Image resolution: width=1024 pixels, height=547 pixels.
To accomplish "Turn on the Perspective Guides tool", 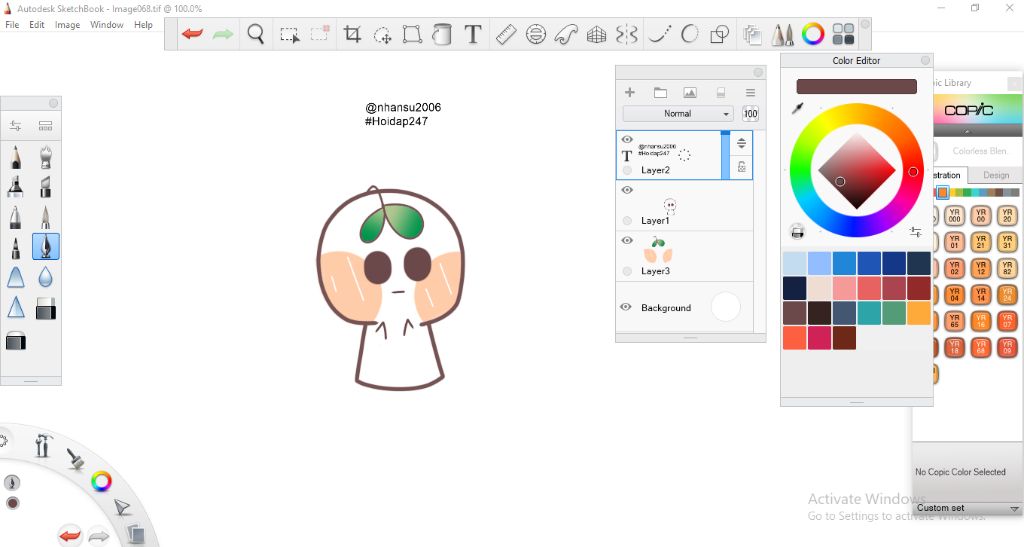I will [x=596, y=34].
